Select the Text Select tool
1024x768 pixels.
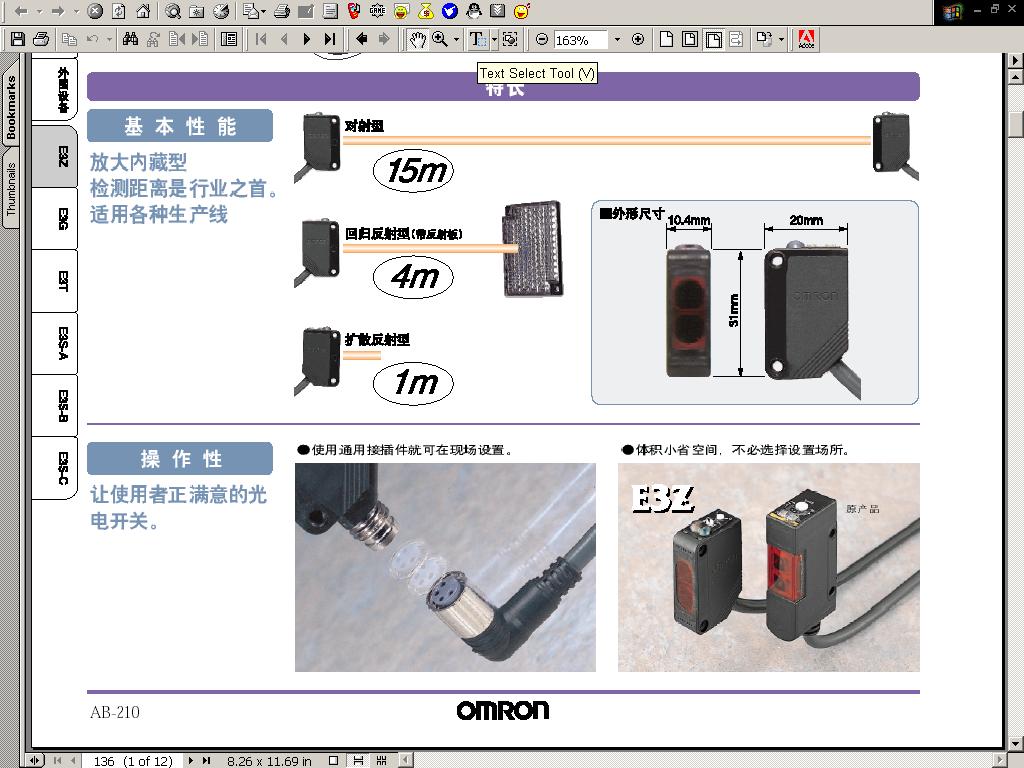pyautogui.click(x=477, y=39)
